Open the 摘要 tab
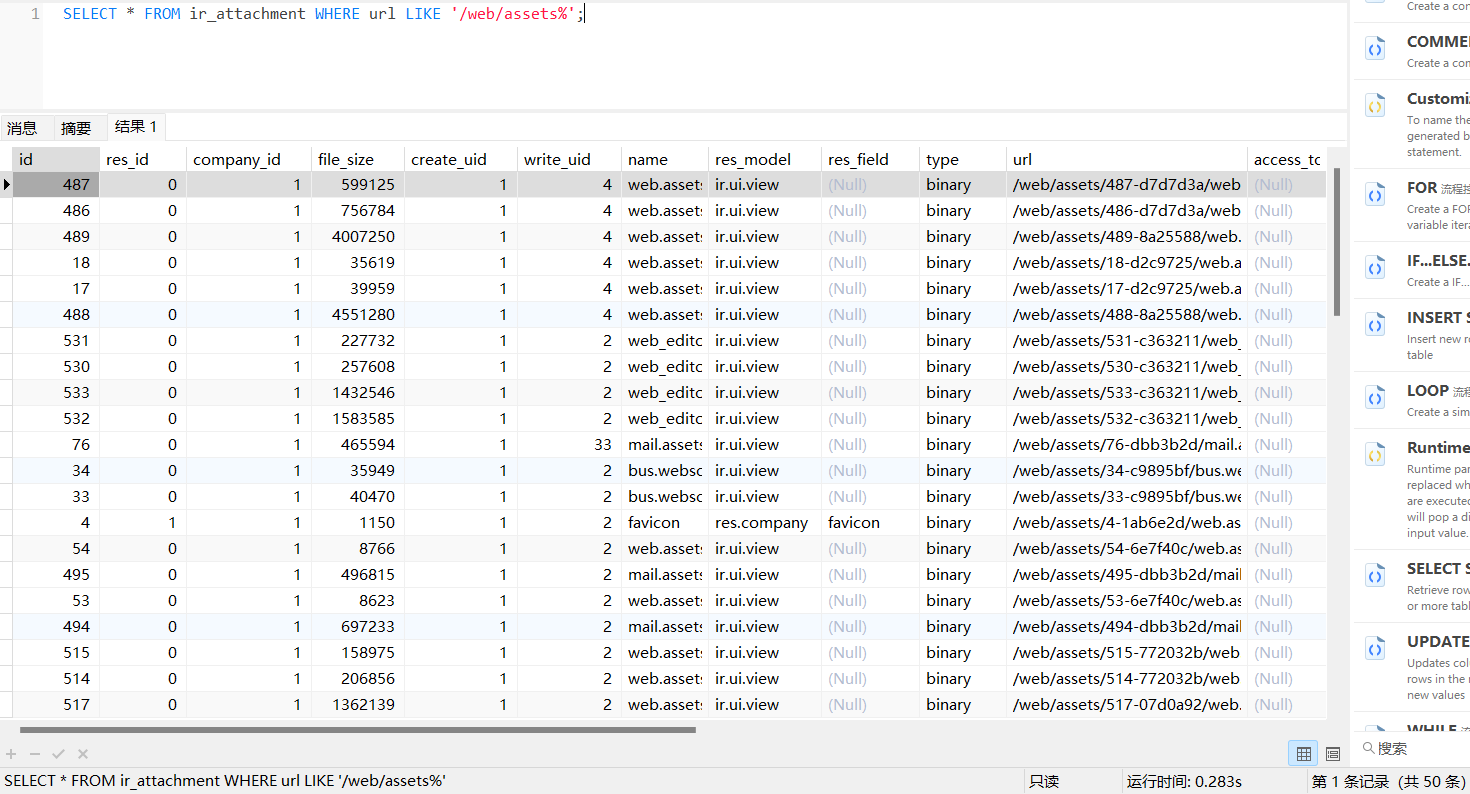 coord(76,128)
